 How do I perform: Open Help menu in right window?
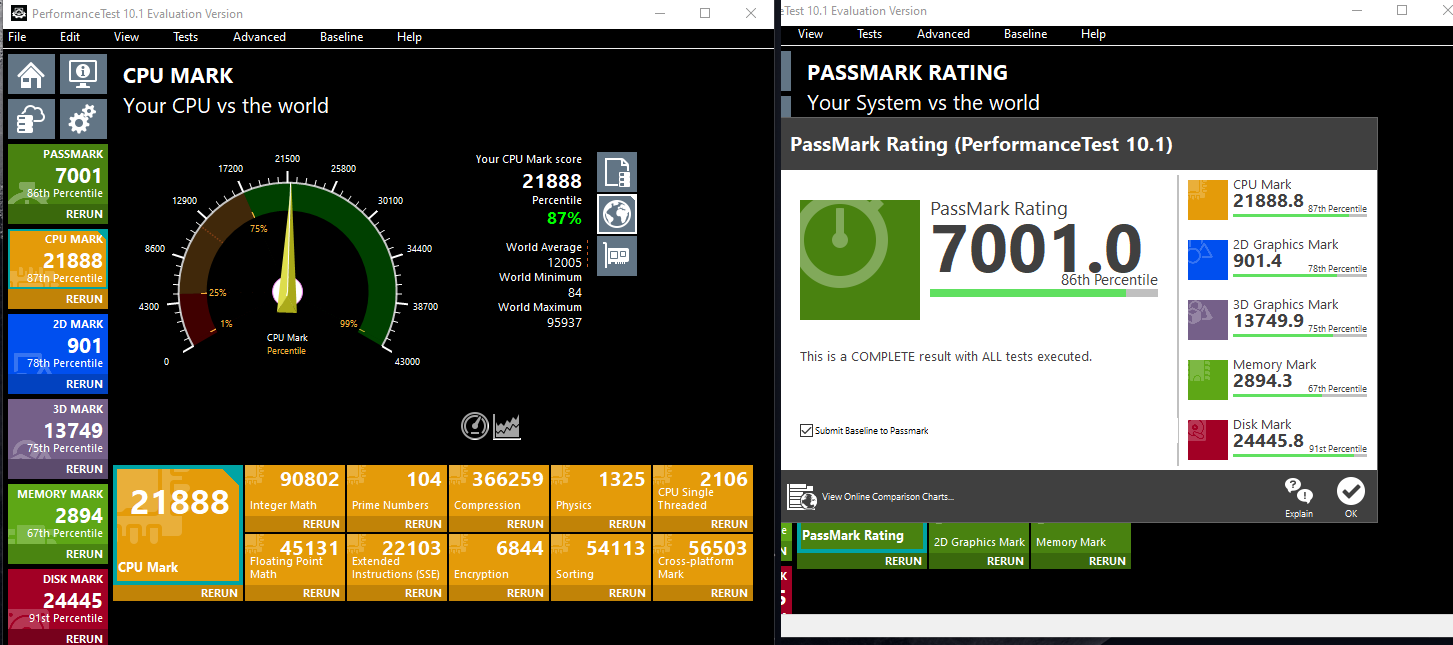pos(1094,34)
